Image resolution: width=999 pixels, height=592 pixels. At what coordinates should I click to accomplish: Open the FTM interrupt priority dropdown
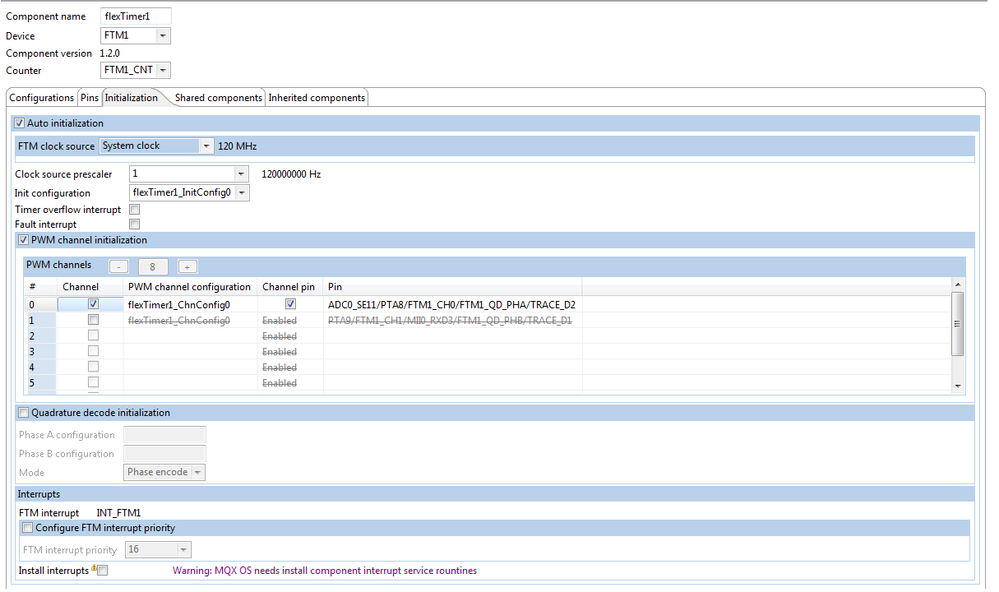tap(158, 549)
